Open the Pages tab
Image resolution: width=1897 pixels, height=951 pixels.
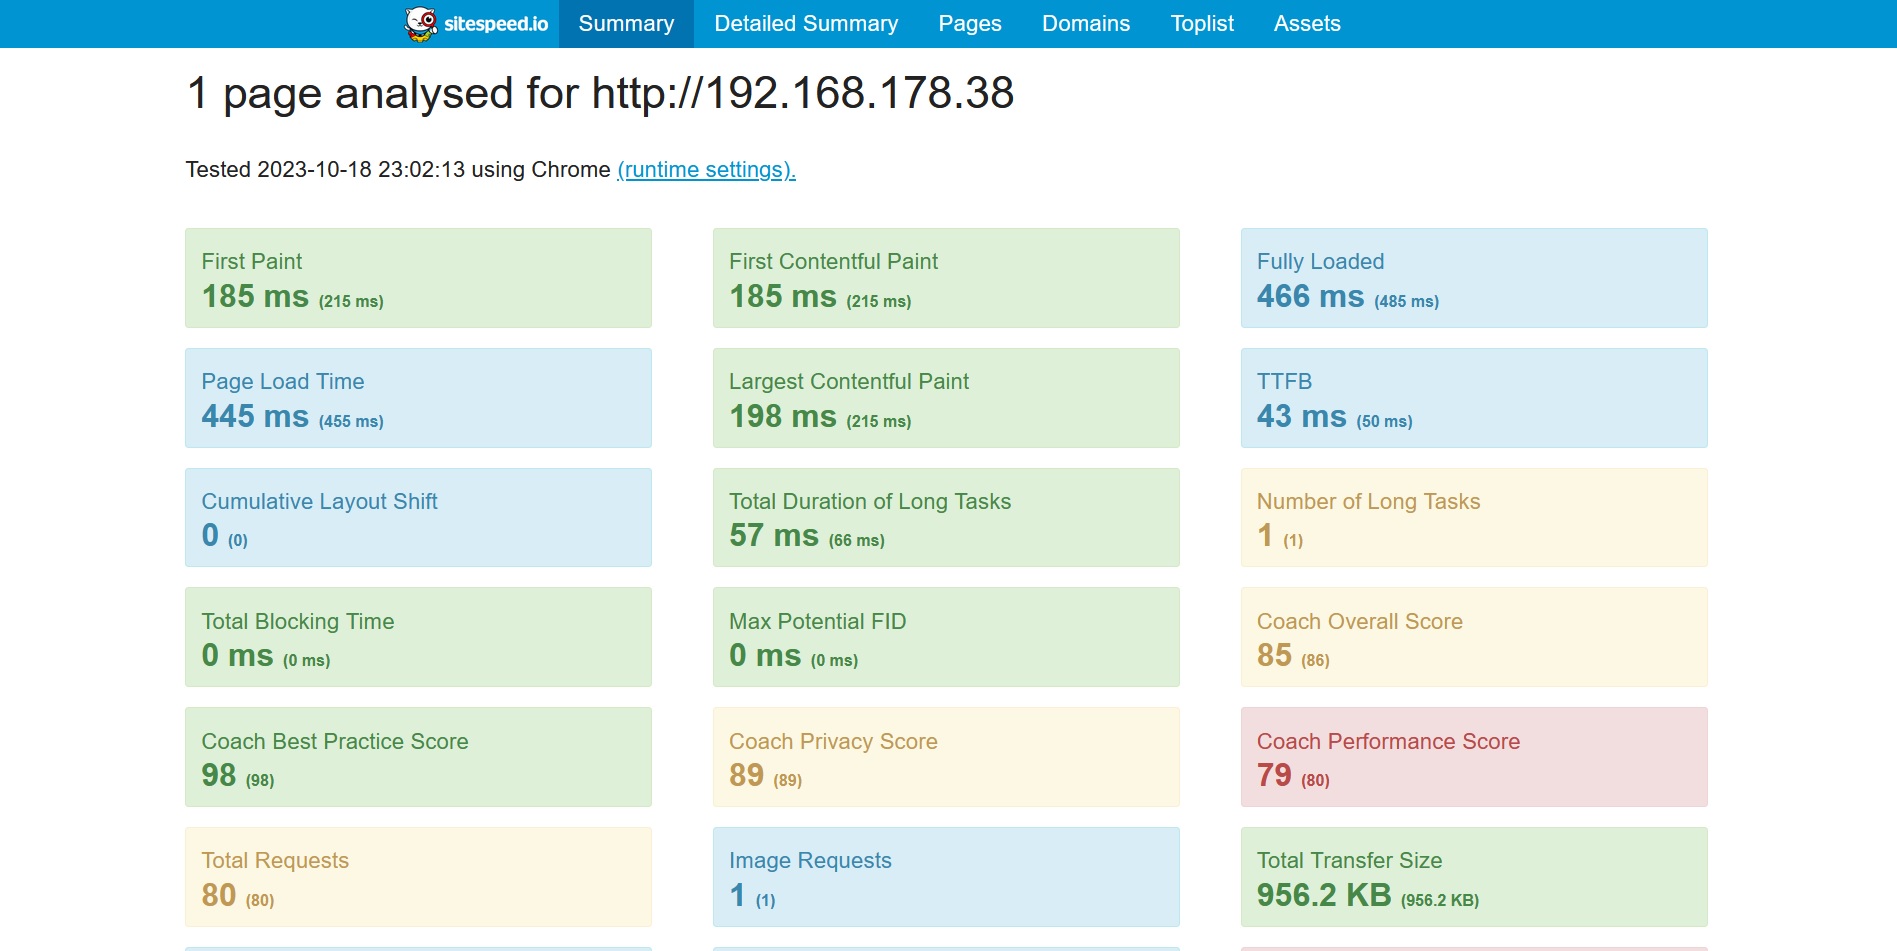pos(969,24)
